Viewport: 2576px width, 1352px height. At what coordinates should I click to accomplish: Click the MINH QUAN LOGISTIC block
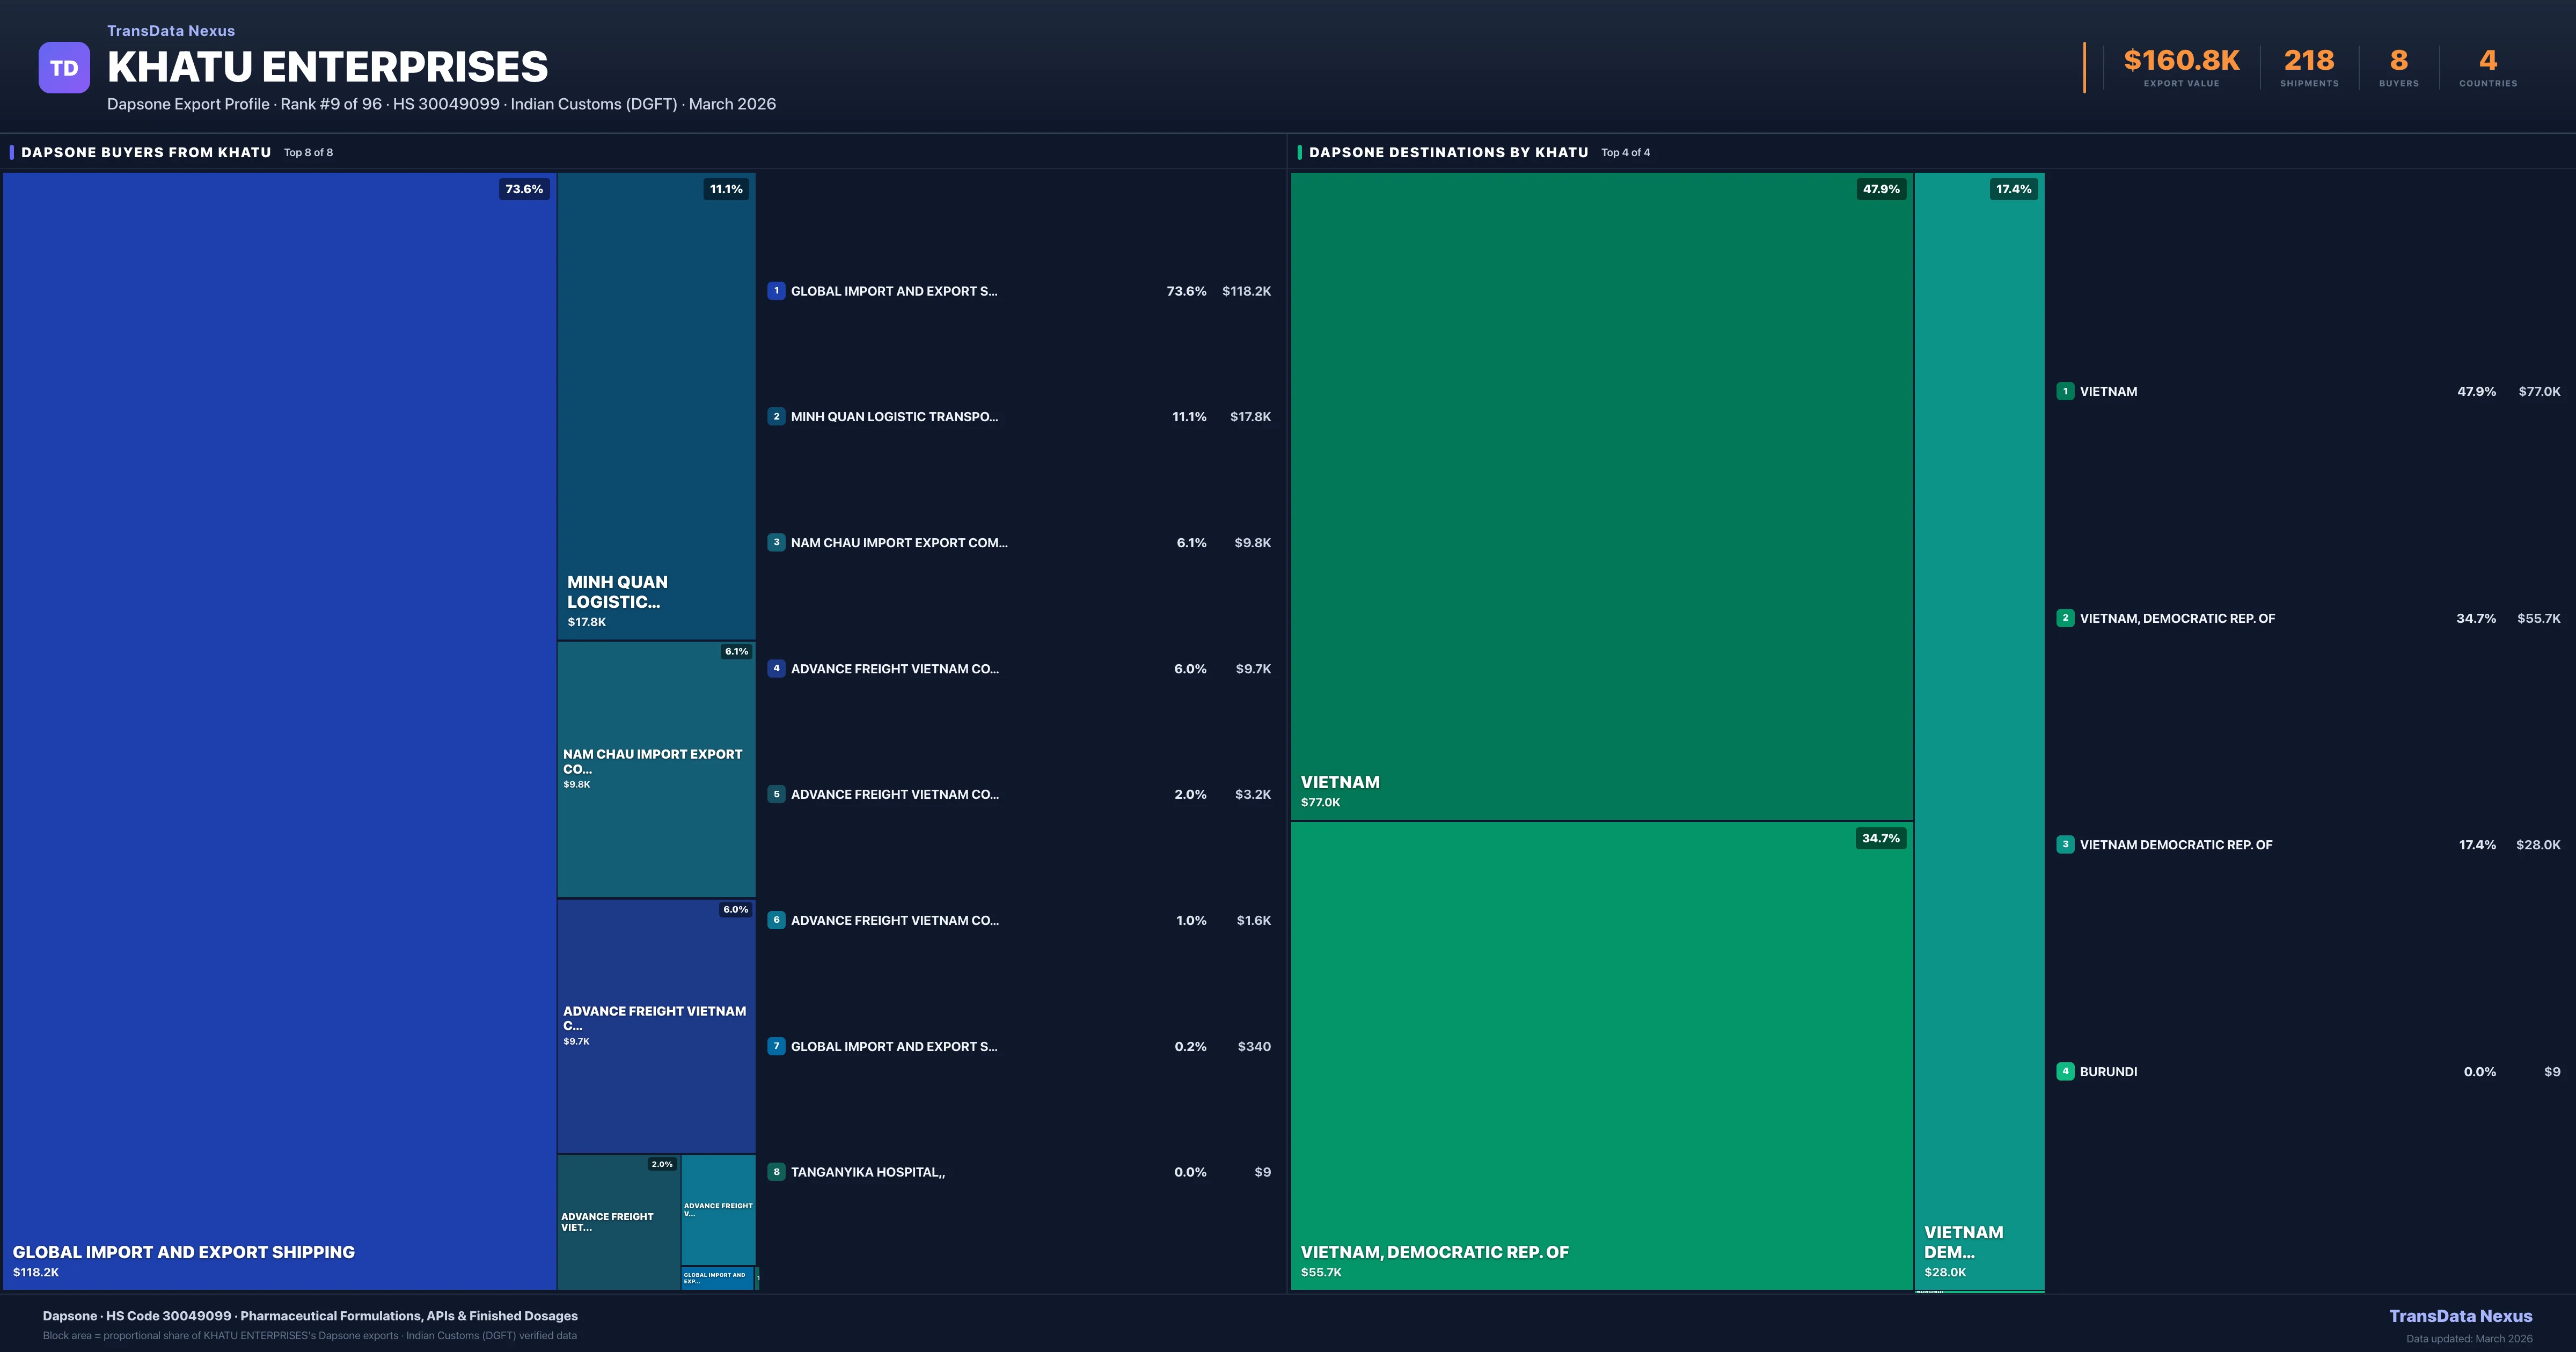656,400
